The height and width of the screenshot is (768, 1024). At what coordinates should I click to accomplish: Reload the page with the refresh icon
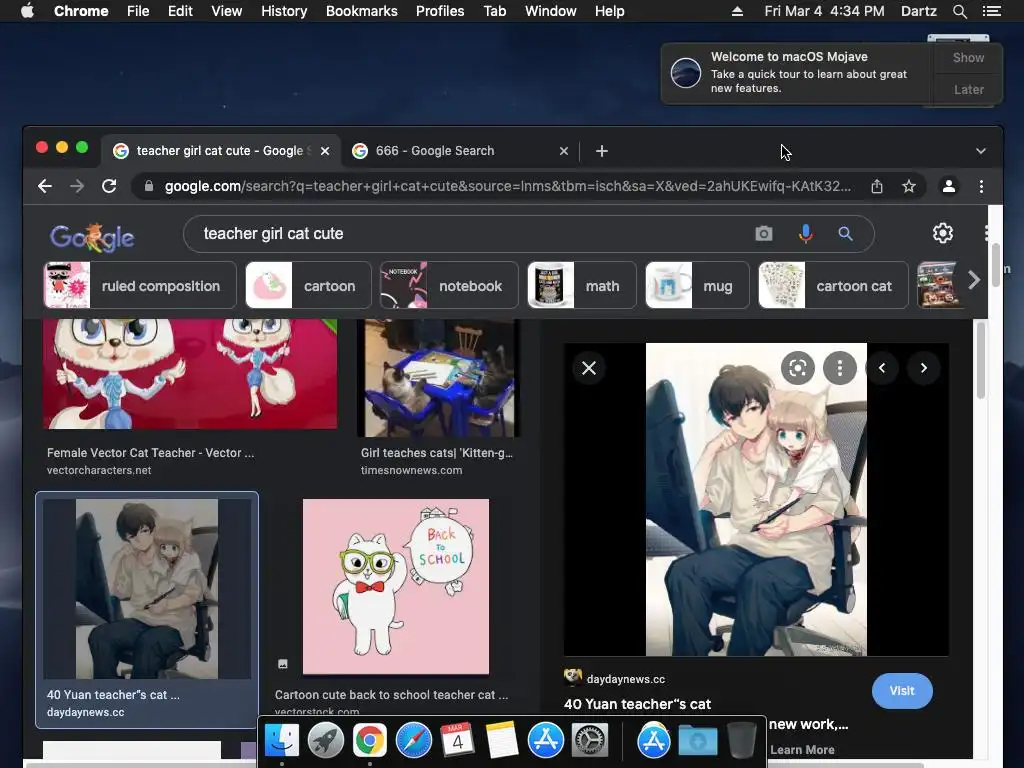point(109,186)
